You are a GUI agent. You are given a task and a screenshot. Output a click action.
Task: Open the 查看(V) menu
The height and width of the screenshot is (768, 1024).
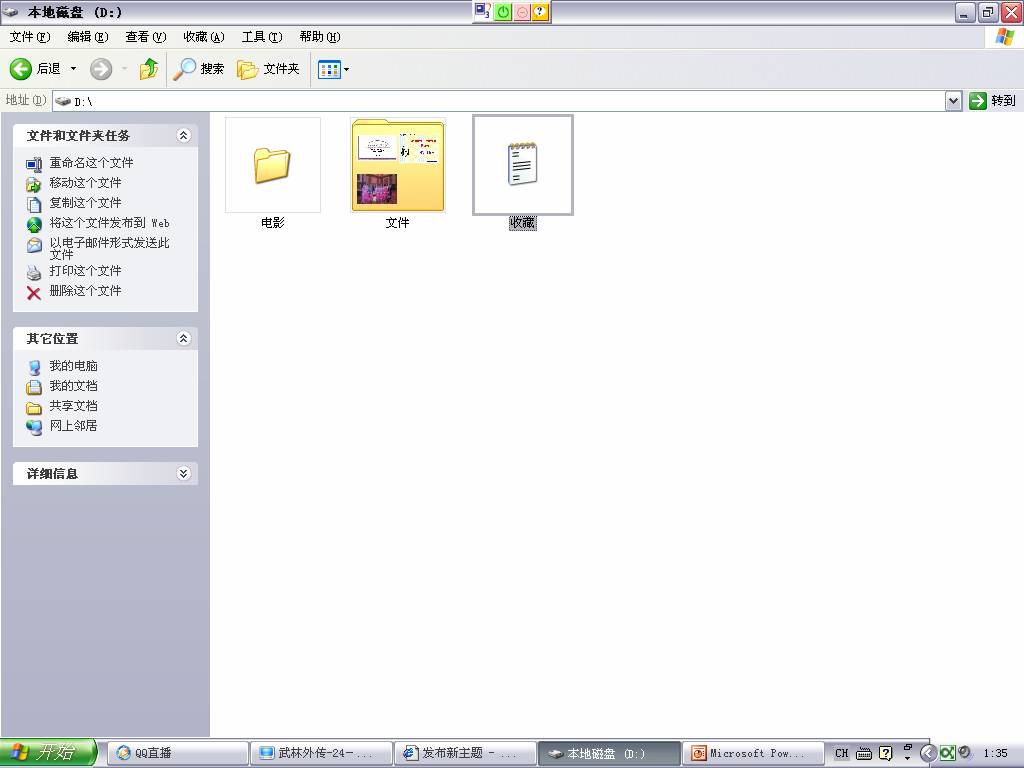[x=146, y=37]
